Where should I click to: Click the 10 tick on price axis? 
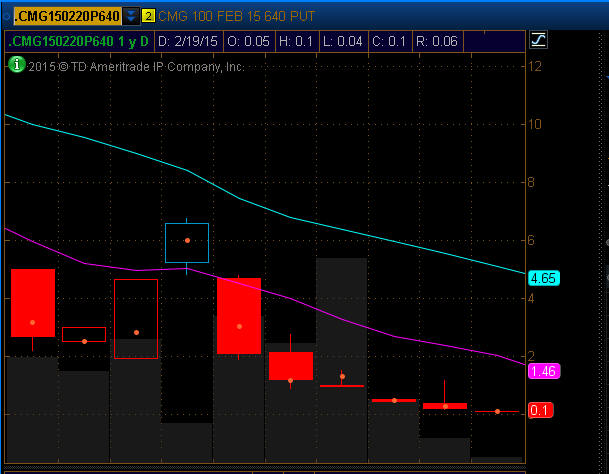click(536, 124)
